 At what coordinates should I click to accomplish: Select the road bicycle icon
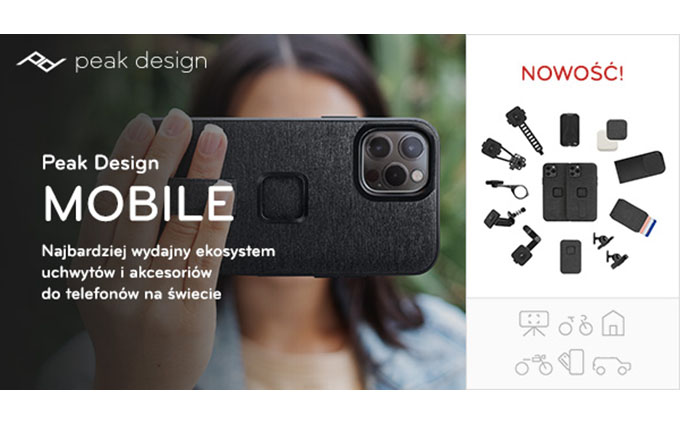[x=575, y=325]
